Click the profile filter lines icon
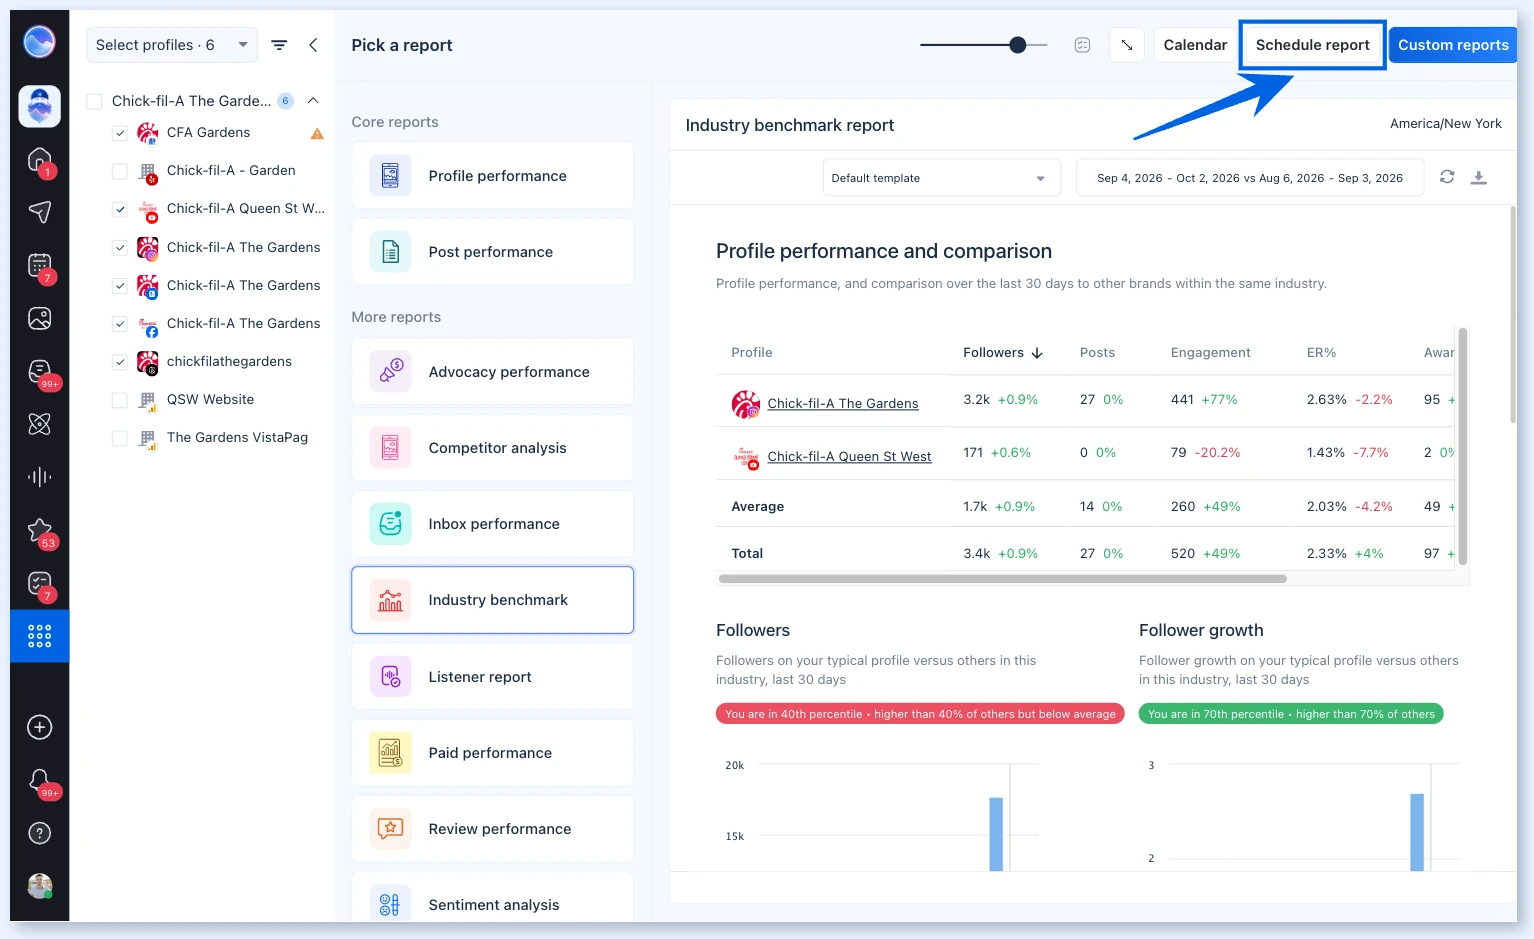 click(x=279, y=45)
